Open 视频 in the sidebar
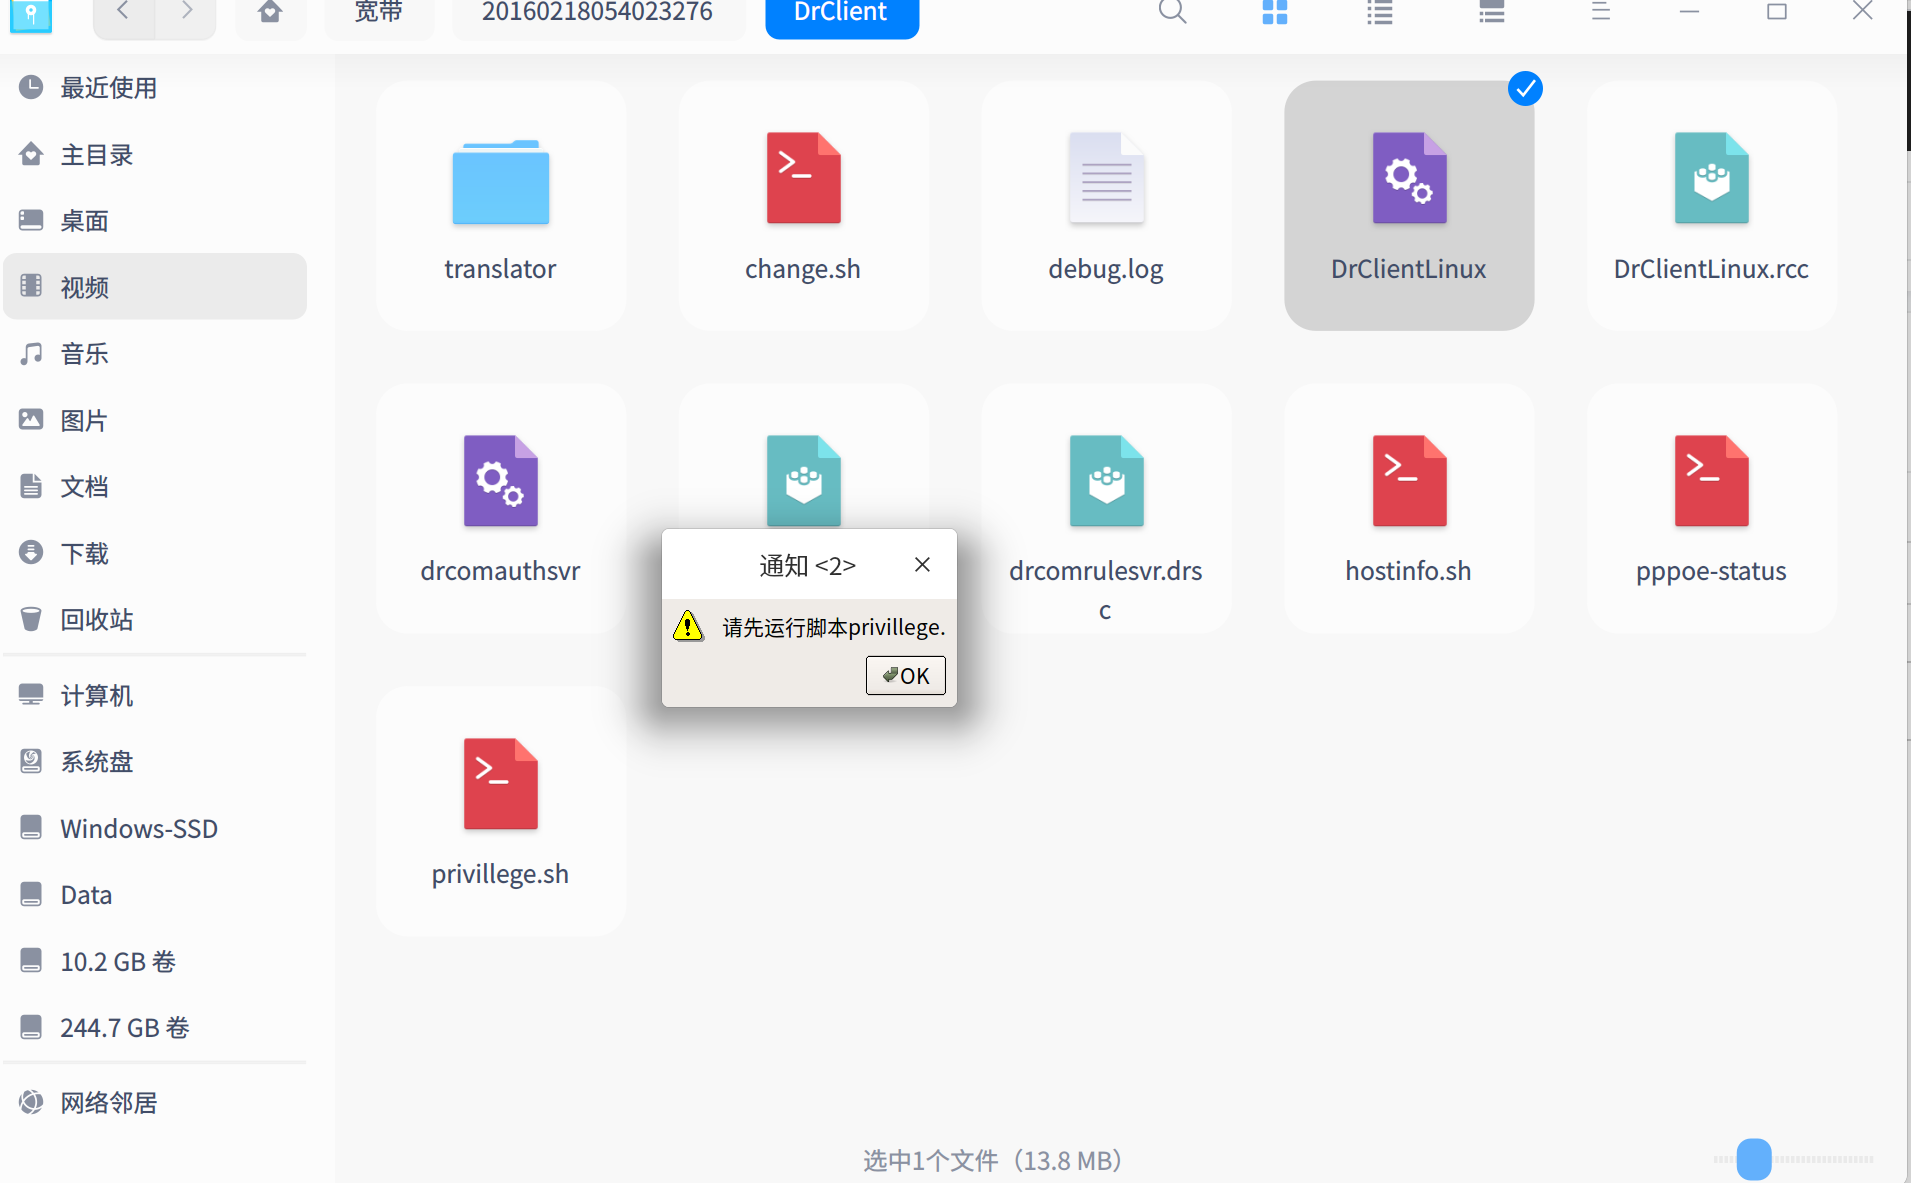 coord(155,287)
